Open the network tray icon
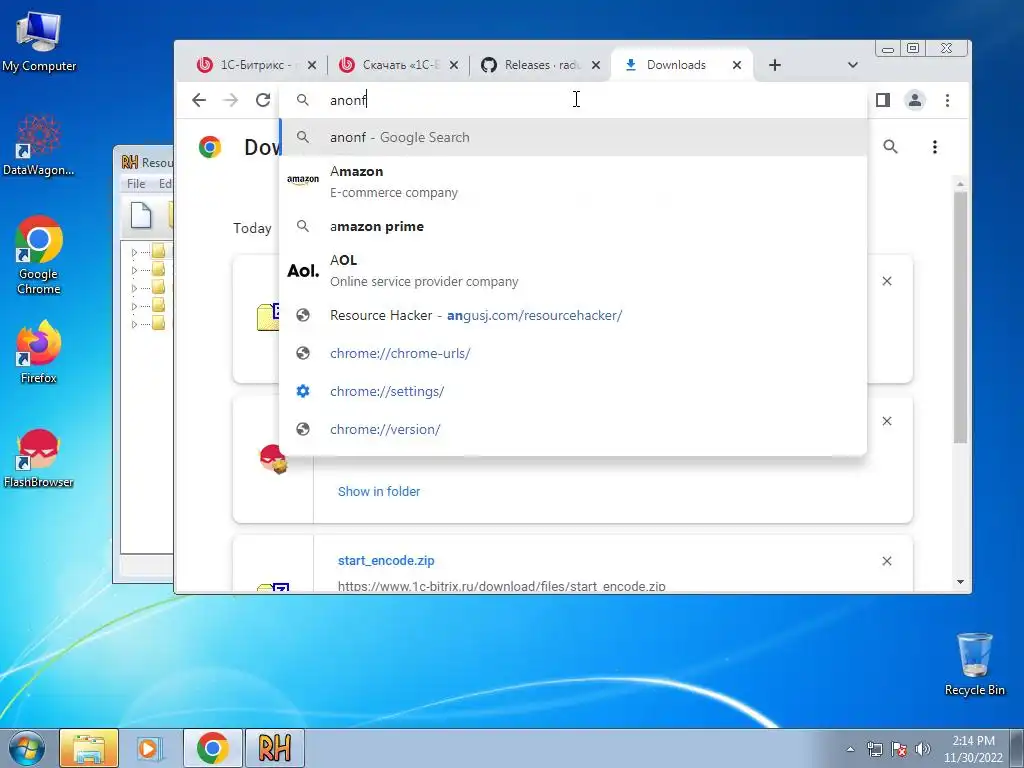Screen dimensions: 1024x768 coord(874,749)
